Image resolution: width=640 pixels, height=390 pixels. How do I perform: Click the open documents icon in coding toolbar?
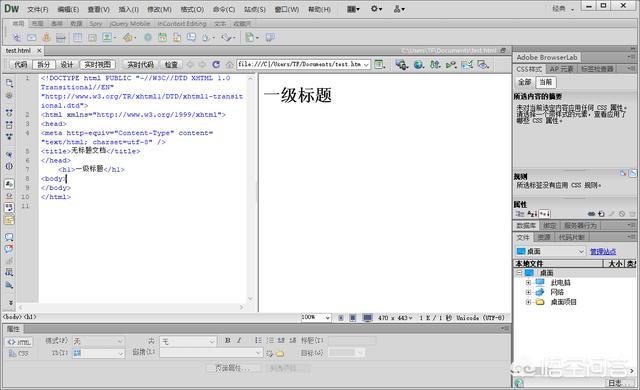(9, 83)
